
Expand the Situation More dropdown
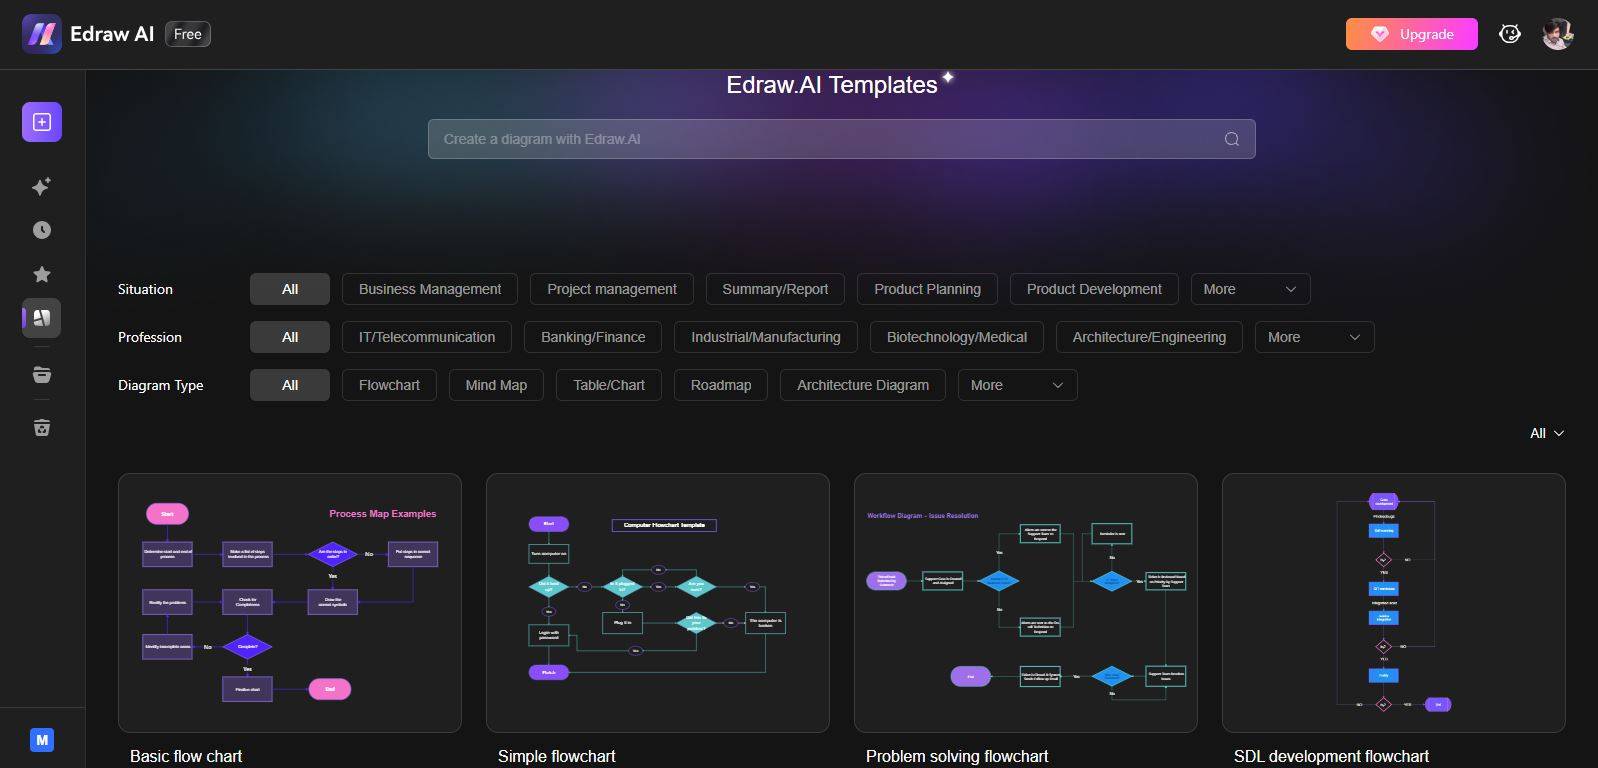pos(1251,289)
